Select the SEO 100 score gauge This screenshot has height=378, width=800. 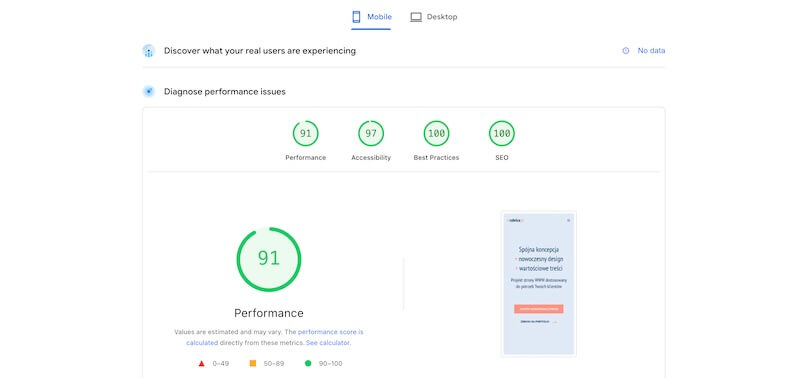pyautogui.click(x=502, y=134)
